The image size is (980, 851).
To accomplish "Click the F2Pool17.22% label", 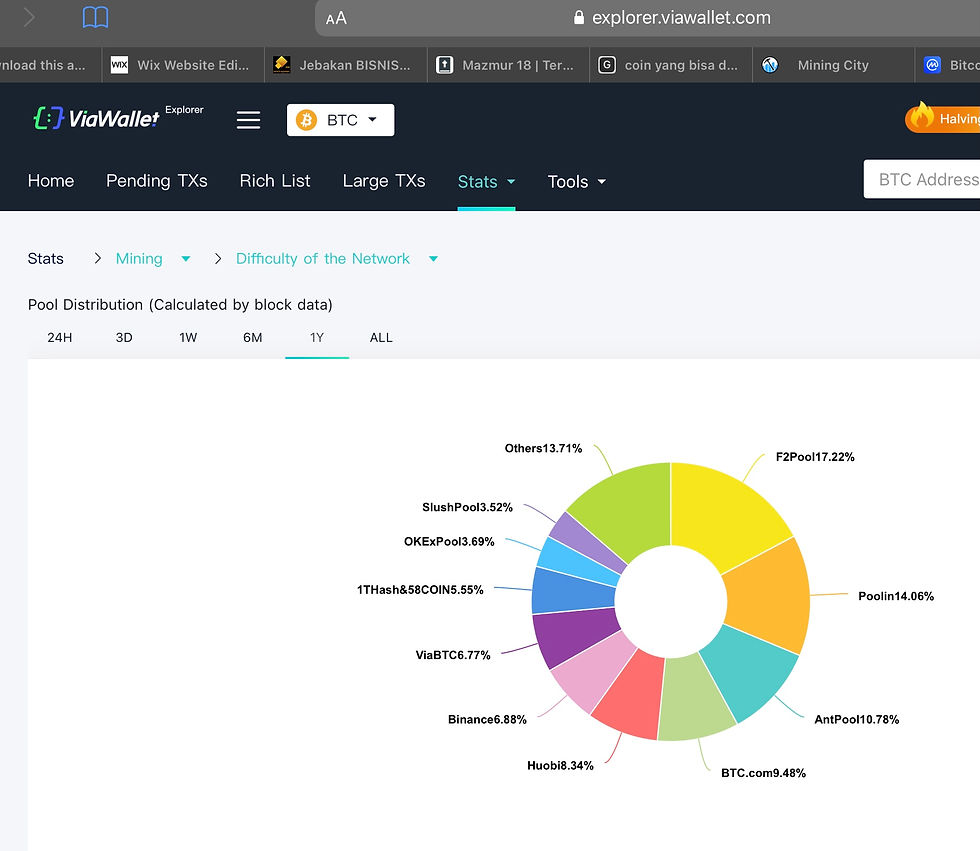I will click(x=815, y=457).
